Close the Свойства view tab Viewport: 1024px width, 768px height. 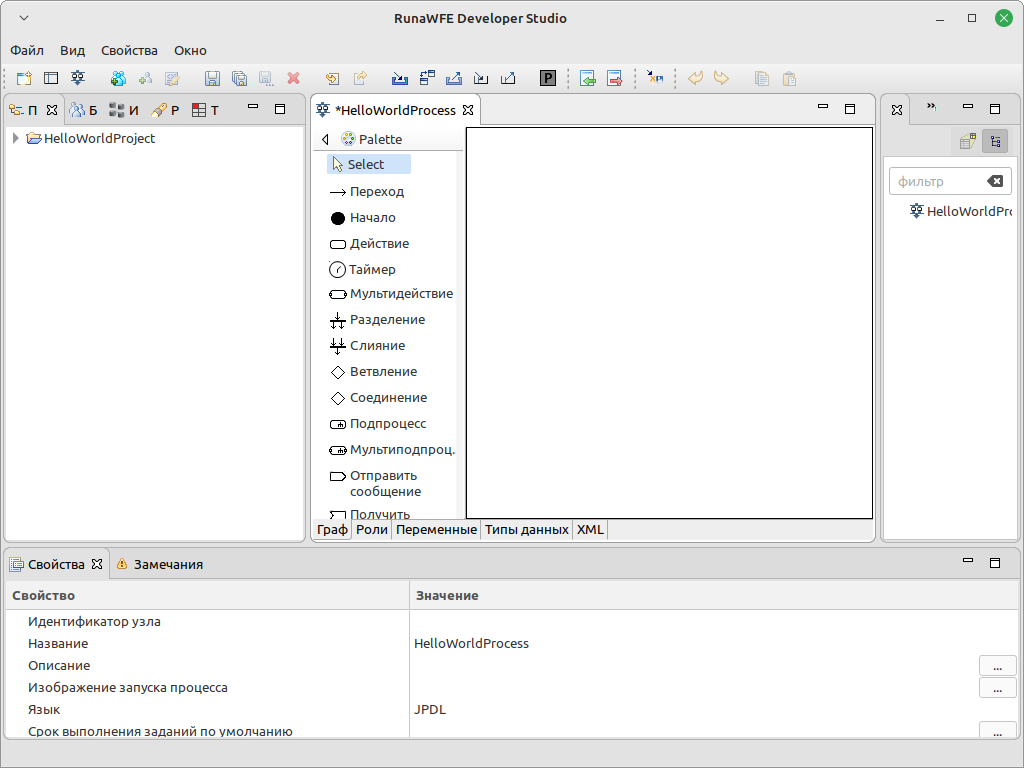coord(97,564)
